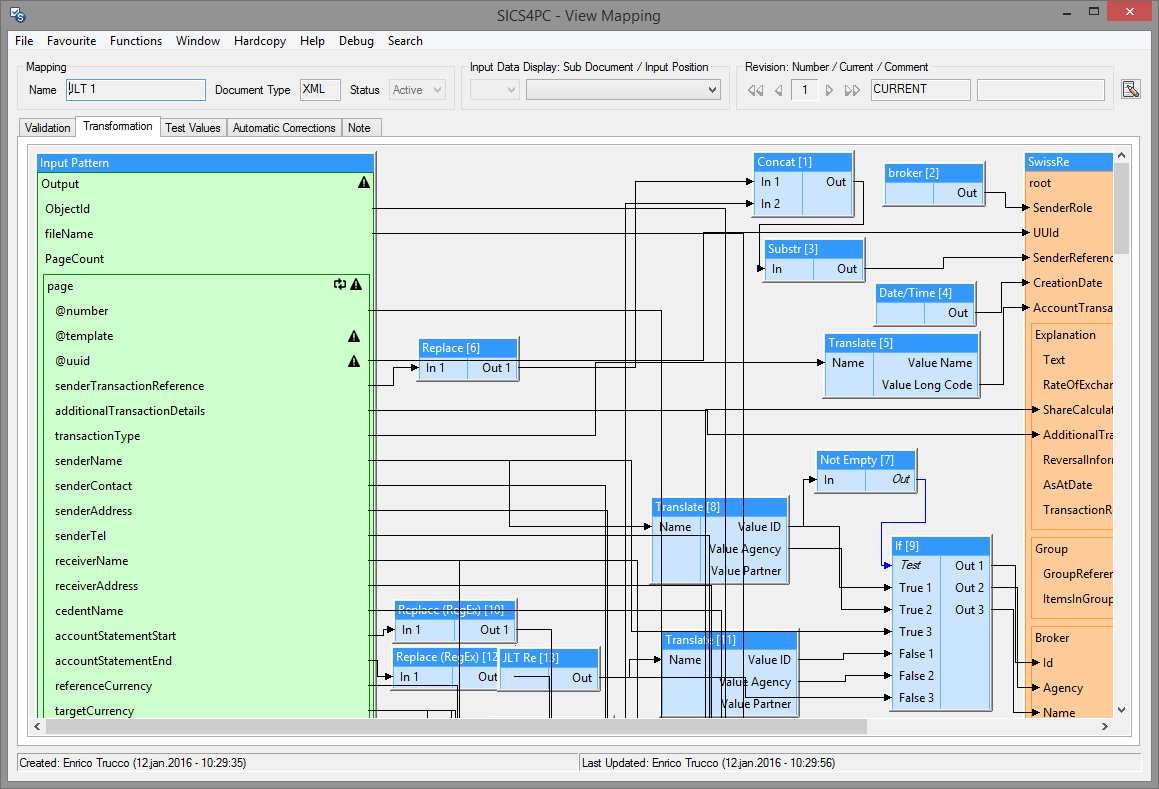Click the edit mapping icon at top right

point(1130,89)
